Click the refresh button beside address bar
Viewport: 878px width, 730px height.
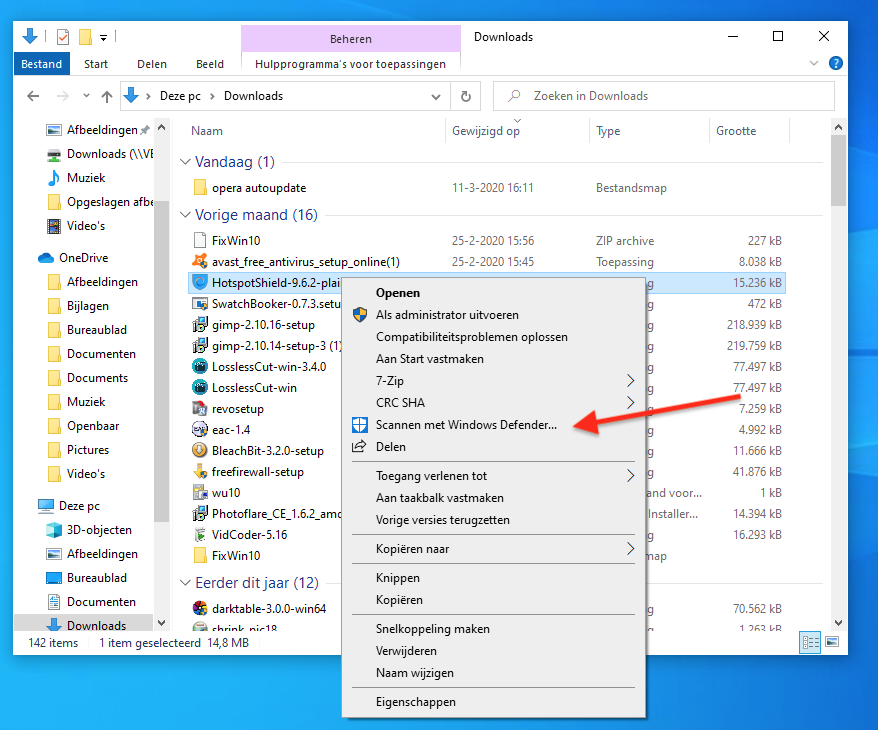point(465,97)
